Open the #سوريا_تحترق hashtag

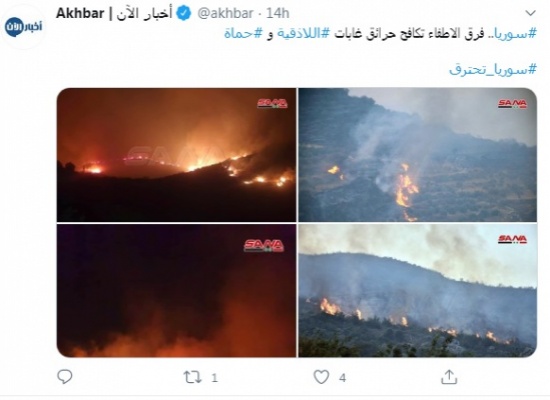click(x=493, y=69)
